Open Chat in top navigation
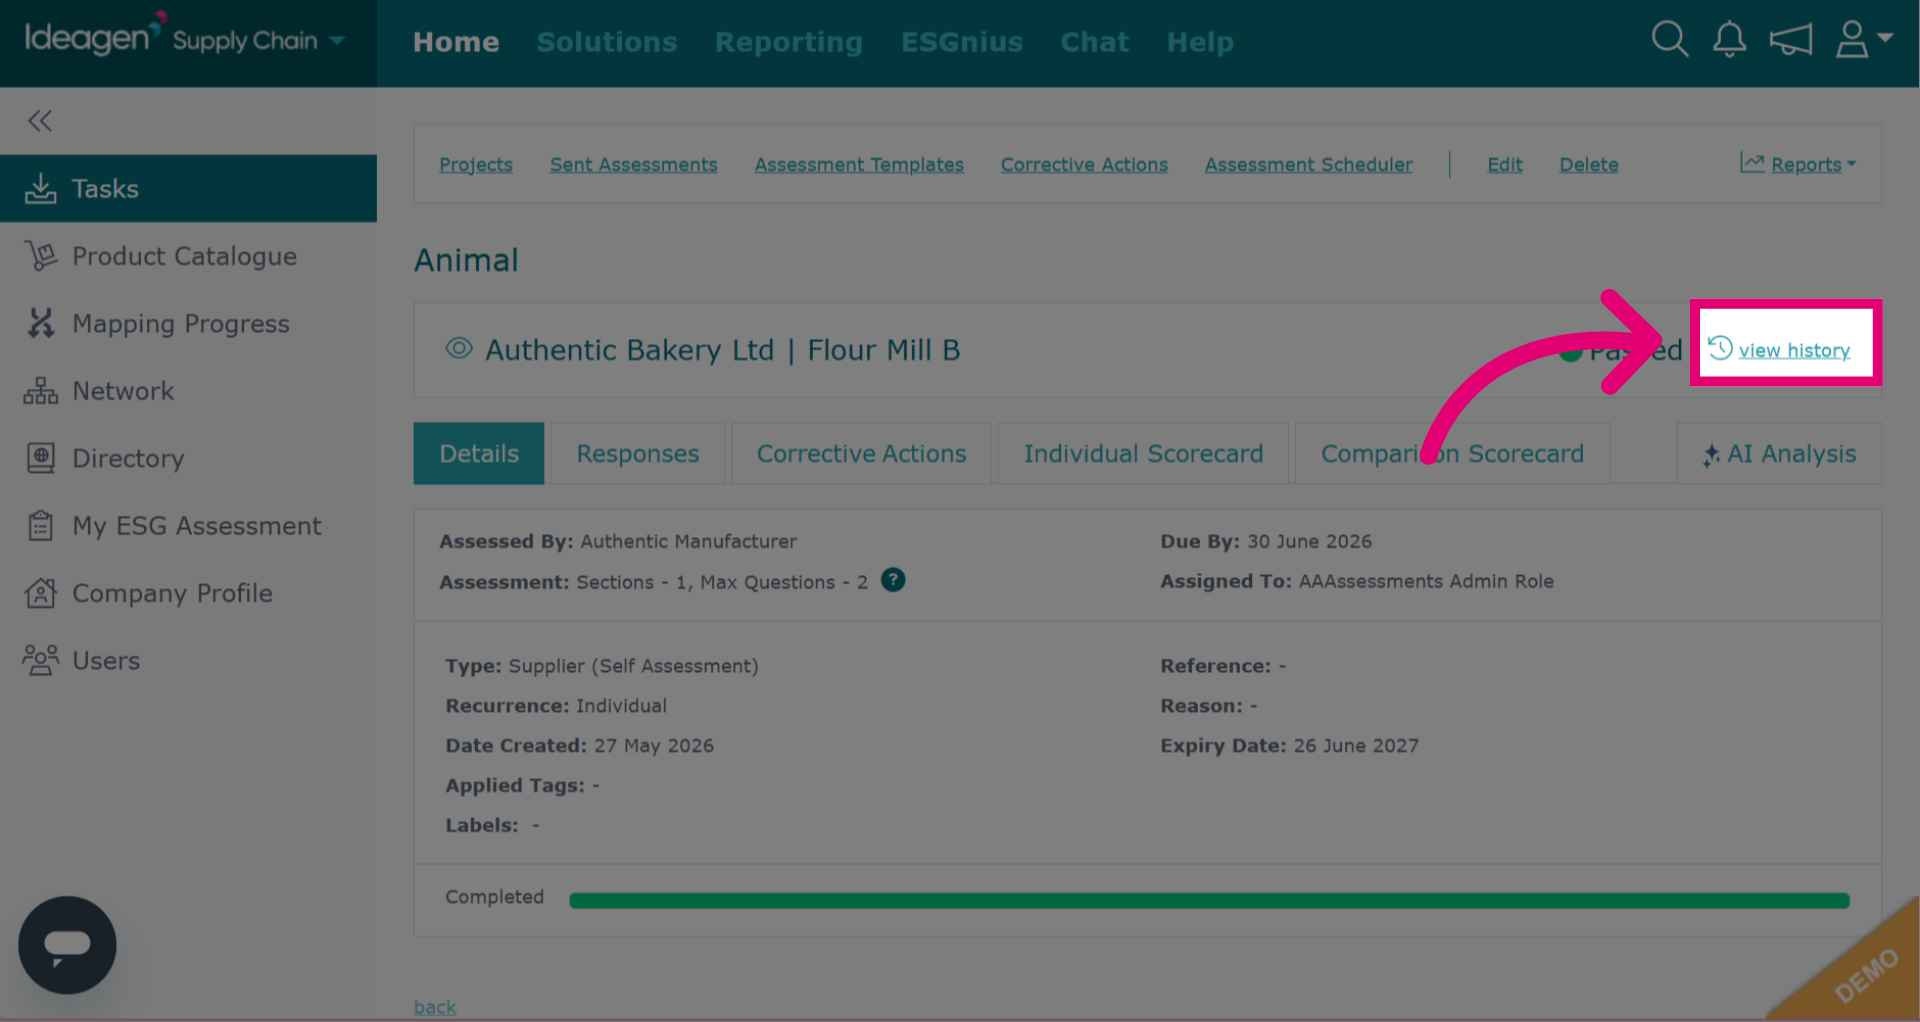Image resolution: width=1920 pixels, height=1022 pixels. click(1095, 42)
